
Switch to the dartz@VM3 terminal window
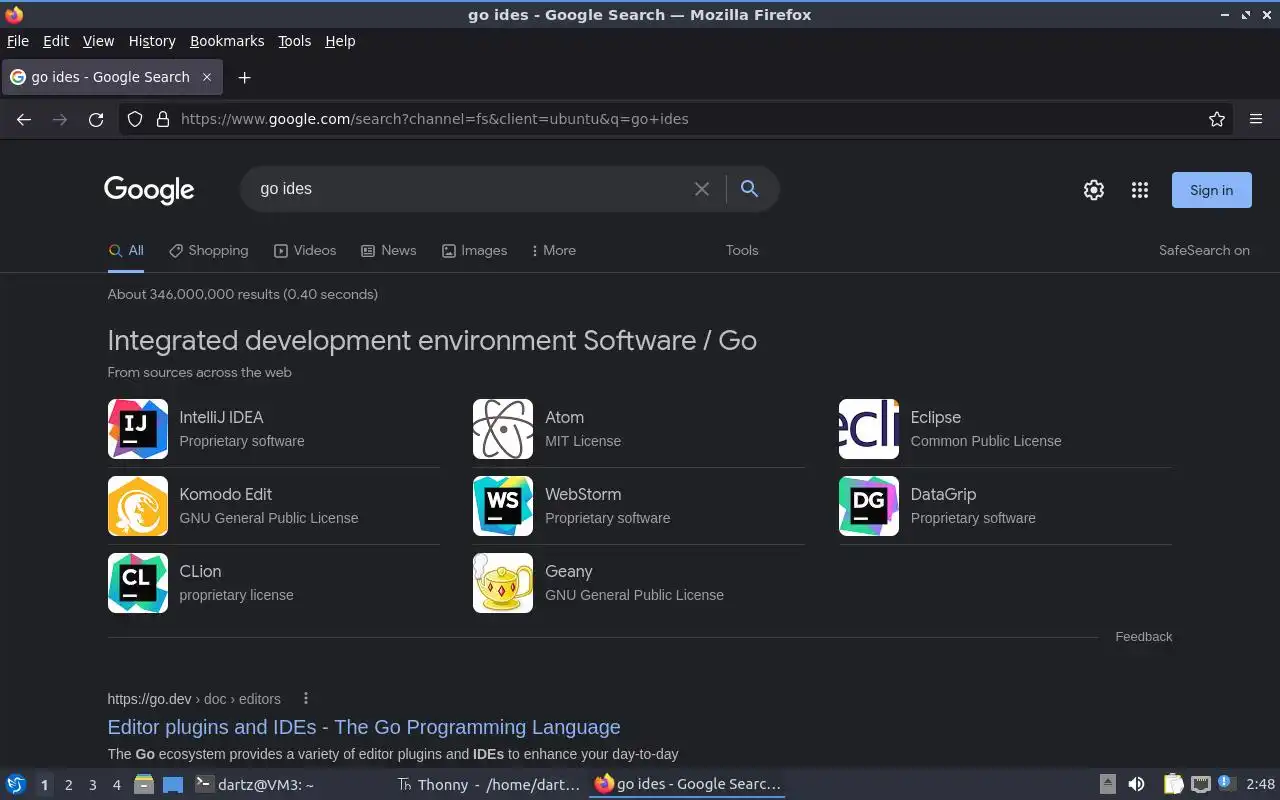click(x=255, y=785)
